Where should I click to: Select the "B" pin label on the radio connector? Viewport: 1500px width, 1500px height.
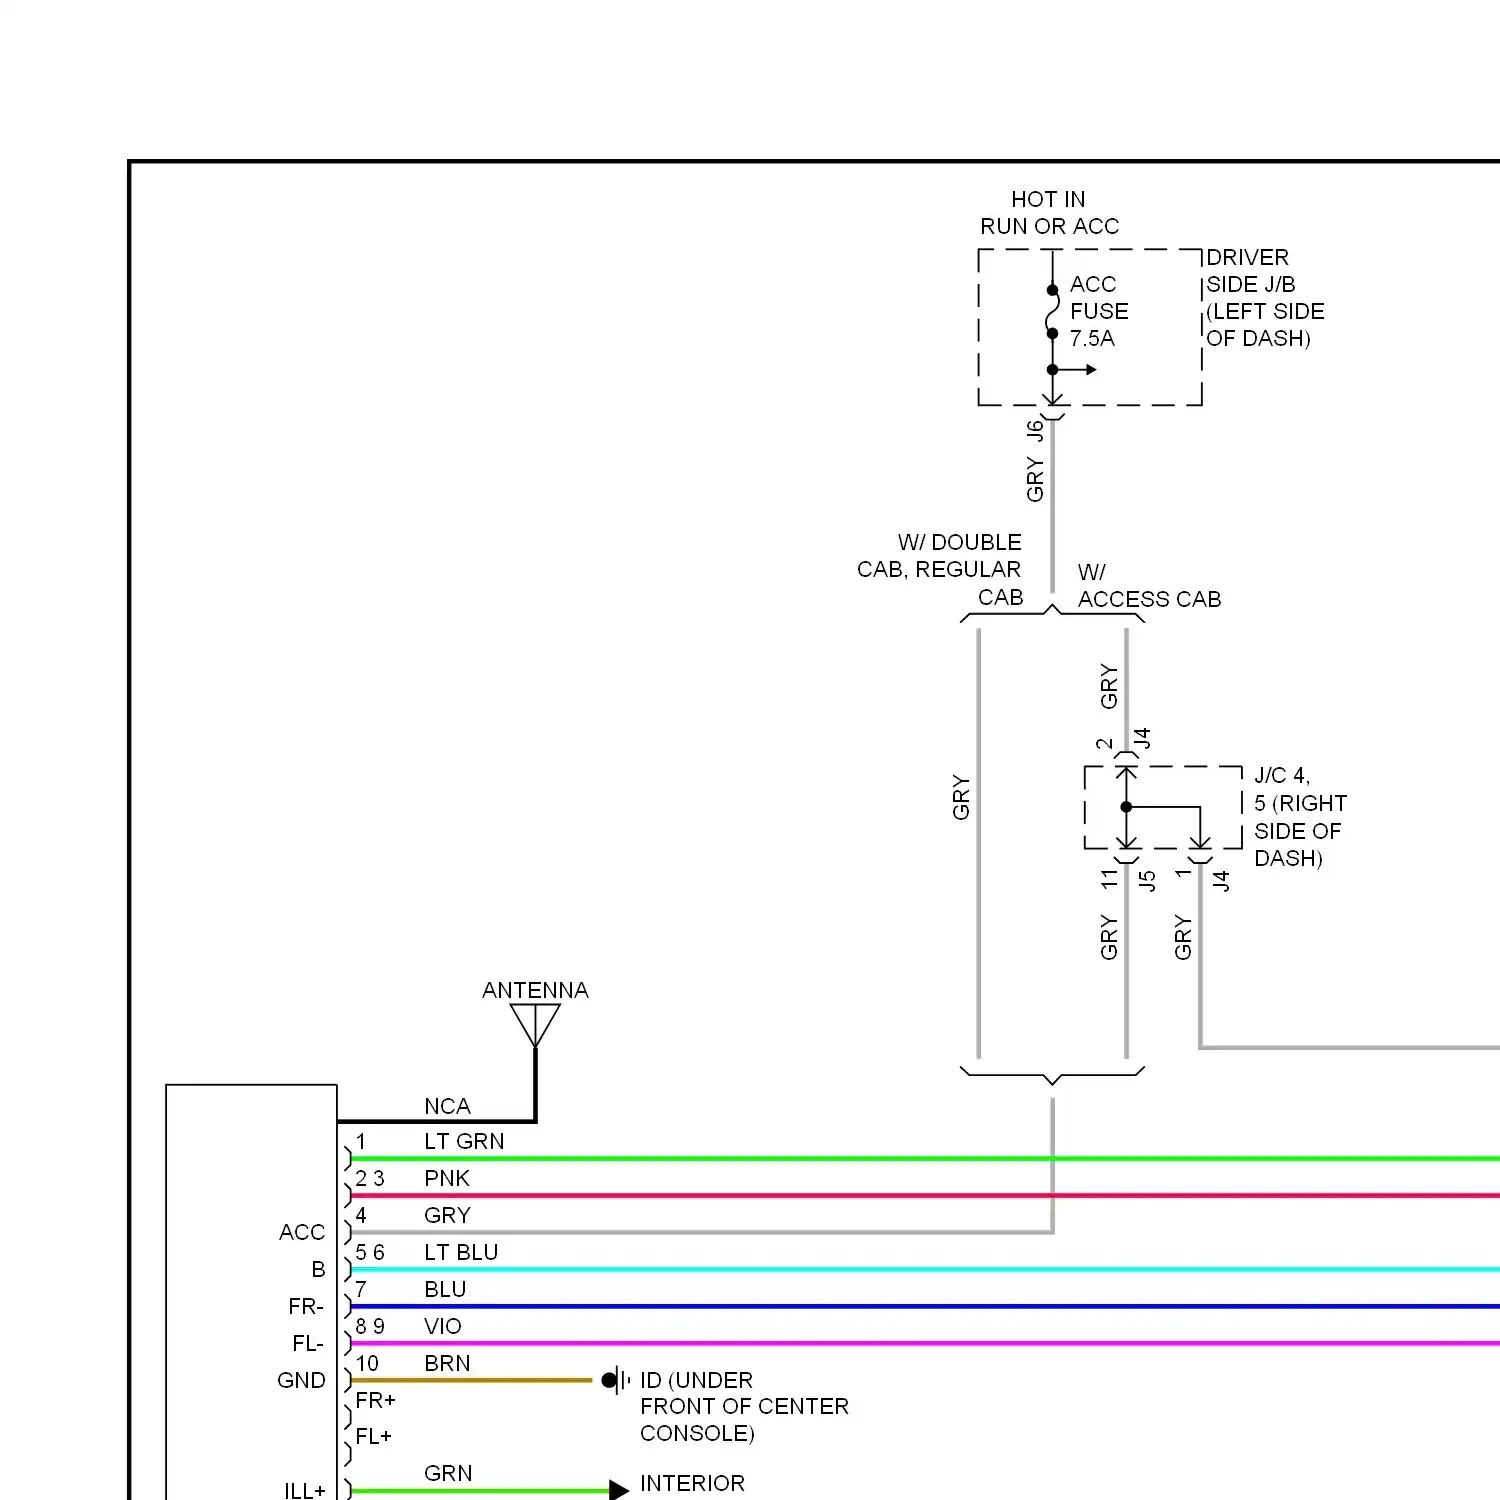click(318, 1269)
